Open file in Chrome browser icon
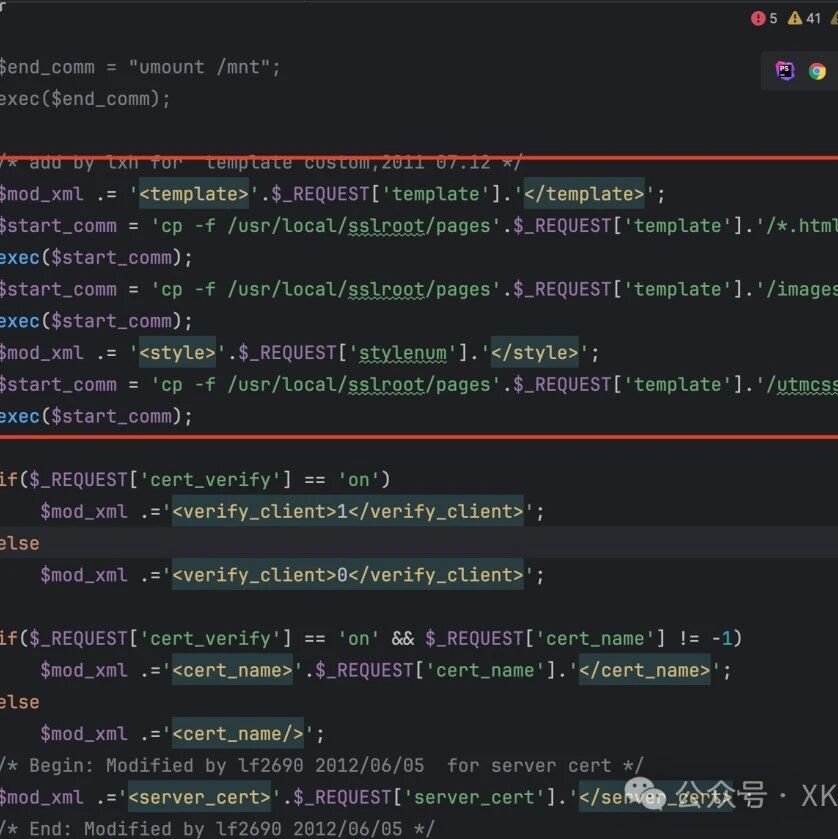The width and height of the screenshot is (838, 839). [x=817, y=71]
